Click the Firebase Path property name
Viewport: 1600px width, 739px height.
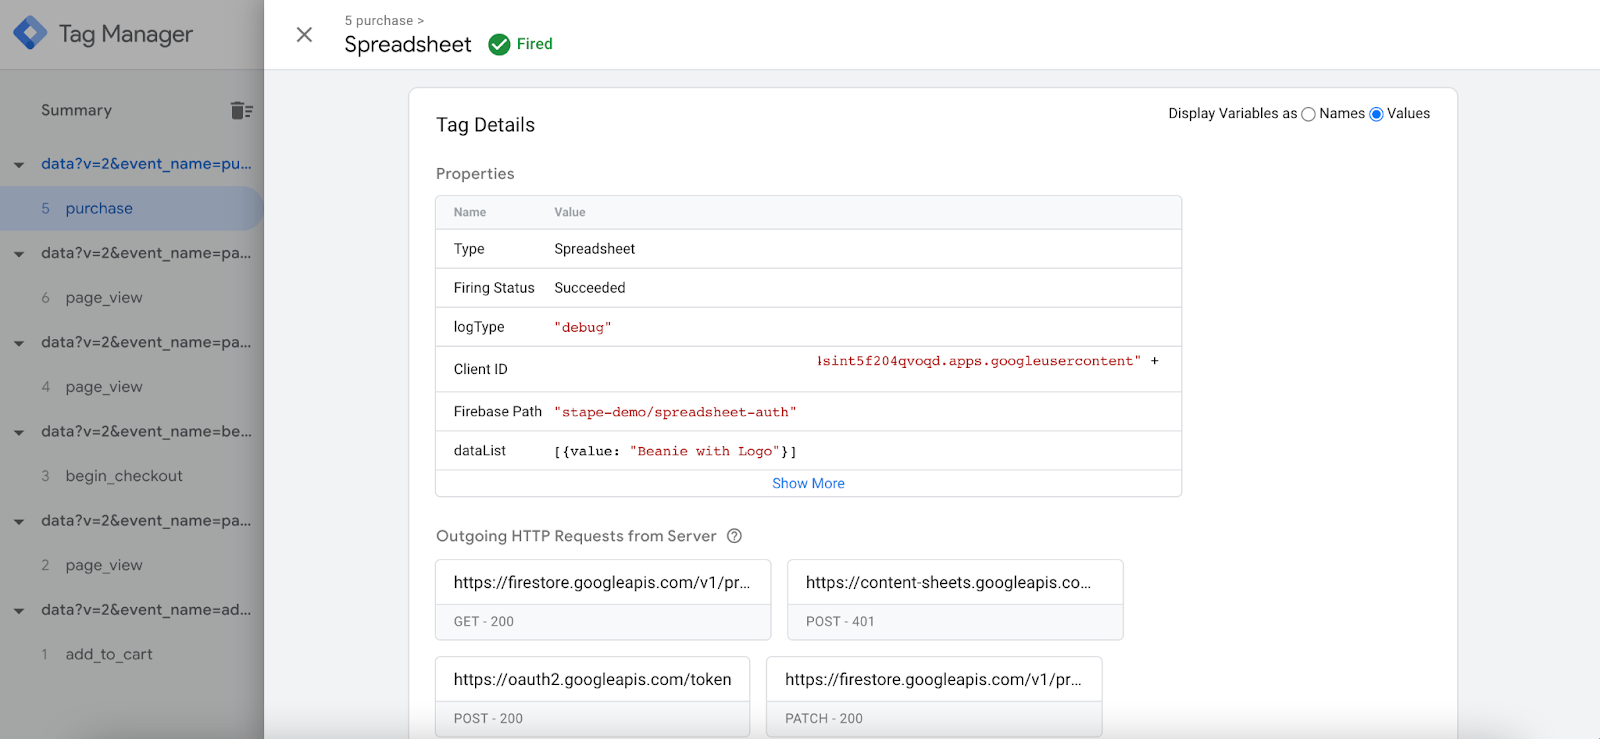(x=497, y=412)
